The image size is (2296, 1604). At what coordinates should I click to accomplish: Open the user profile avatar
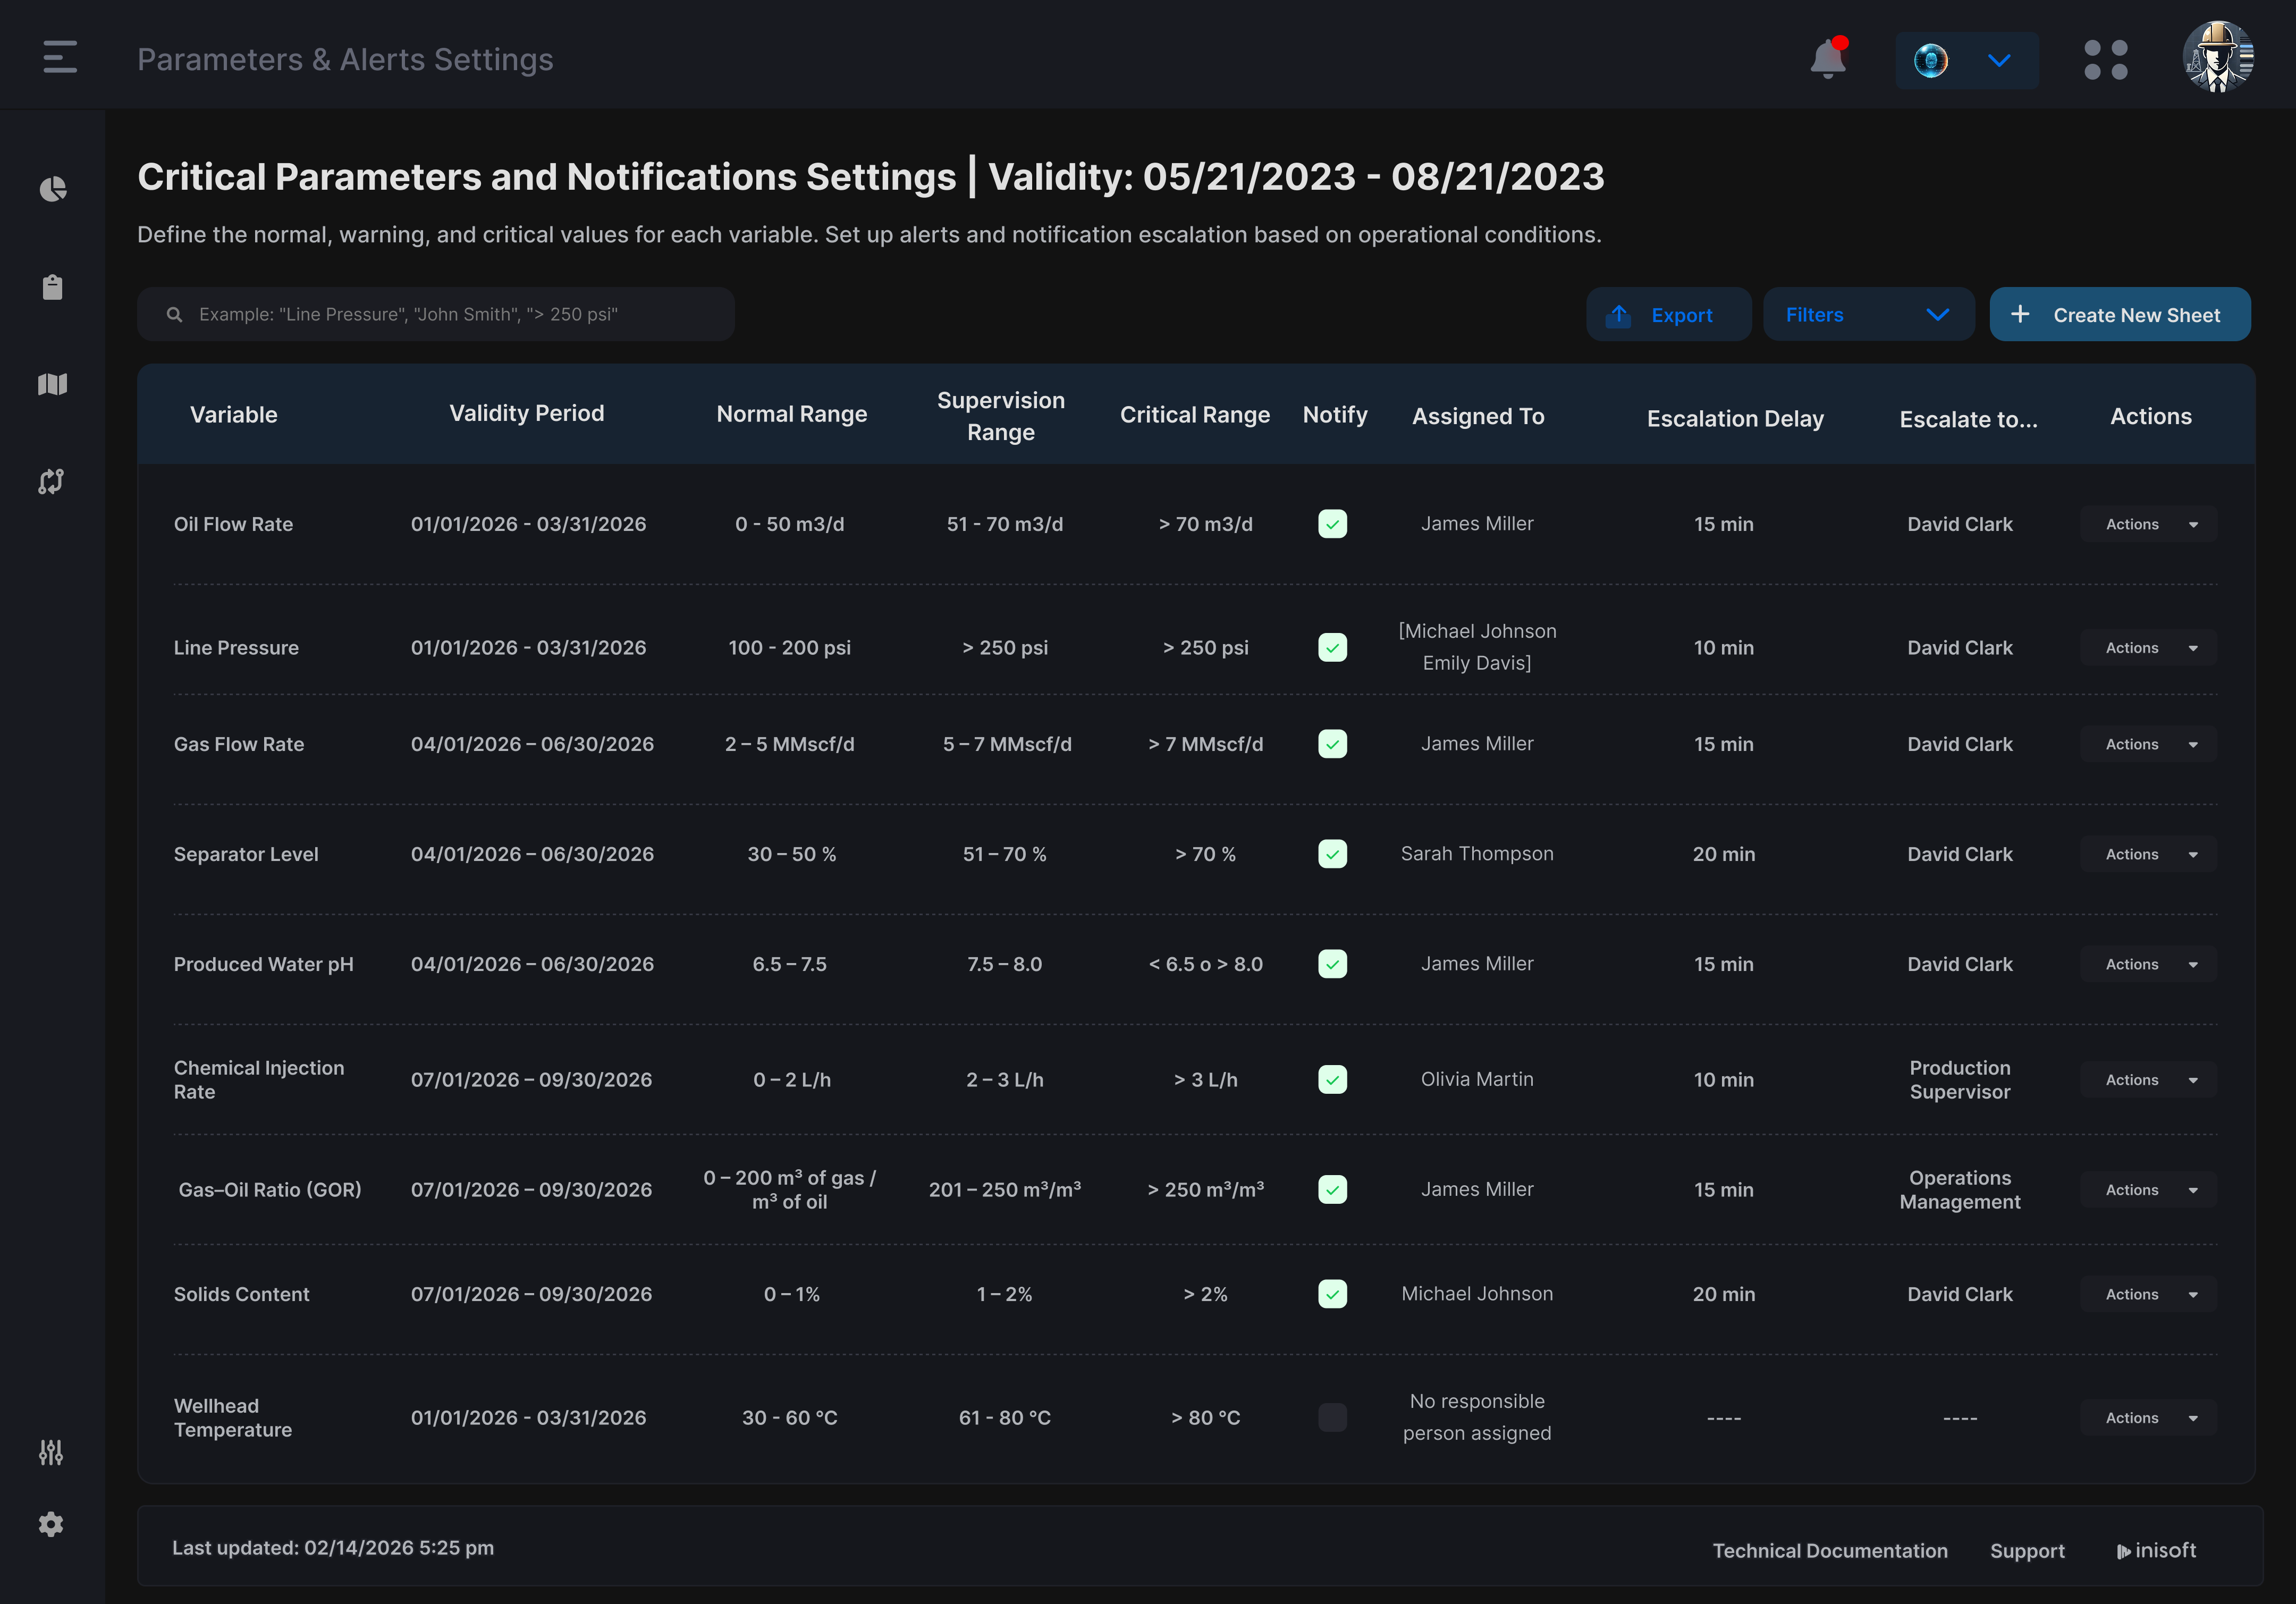click(2218, 57)
